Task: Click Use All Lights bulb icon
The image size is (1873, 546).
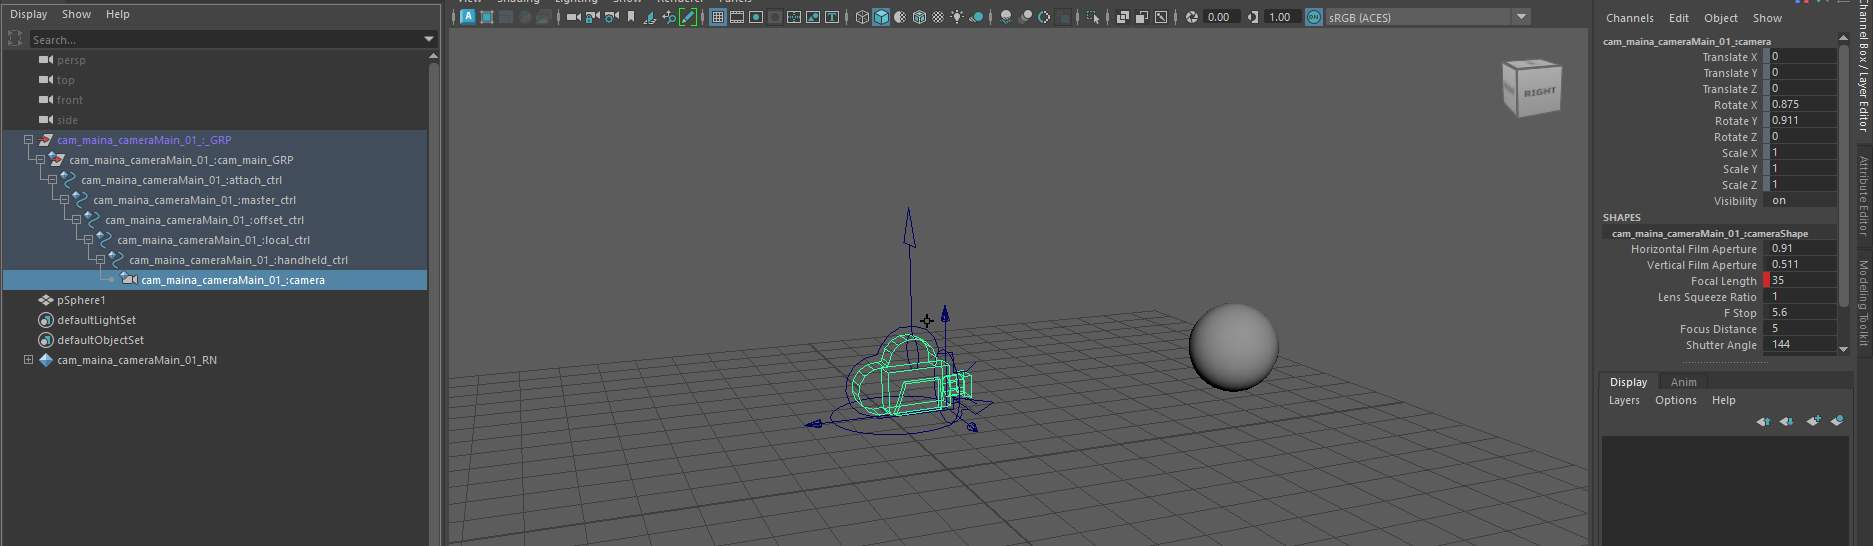Action: tap(957, 17)
